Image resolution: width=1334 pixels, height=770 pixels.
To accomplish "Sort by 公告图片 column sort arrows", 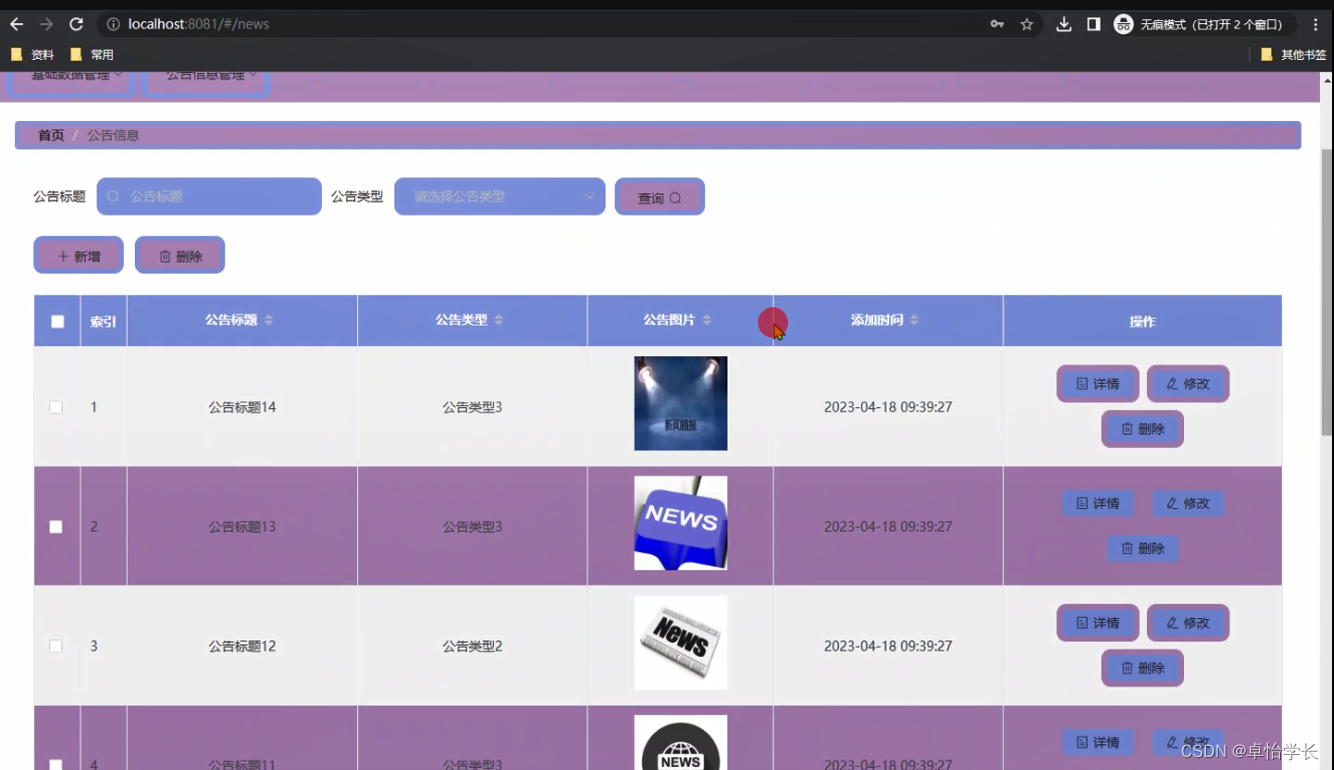I will [706, 320].
